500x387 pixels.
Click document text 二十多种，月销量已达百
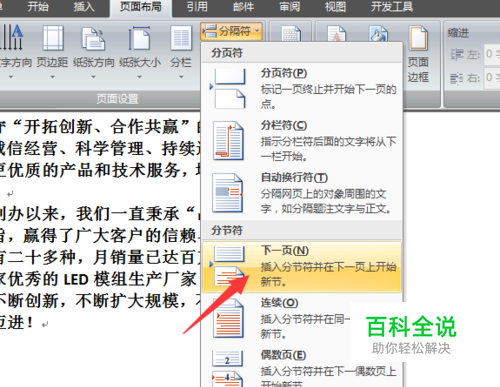(x=101, y=257)
